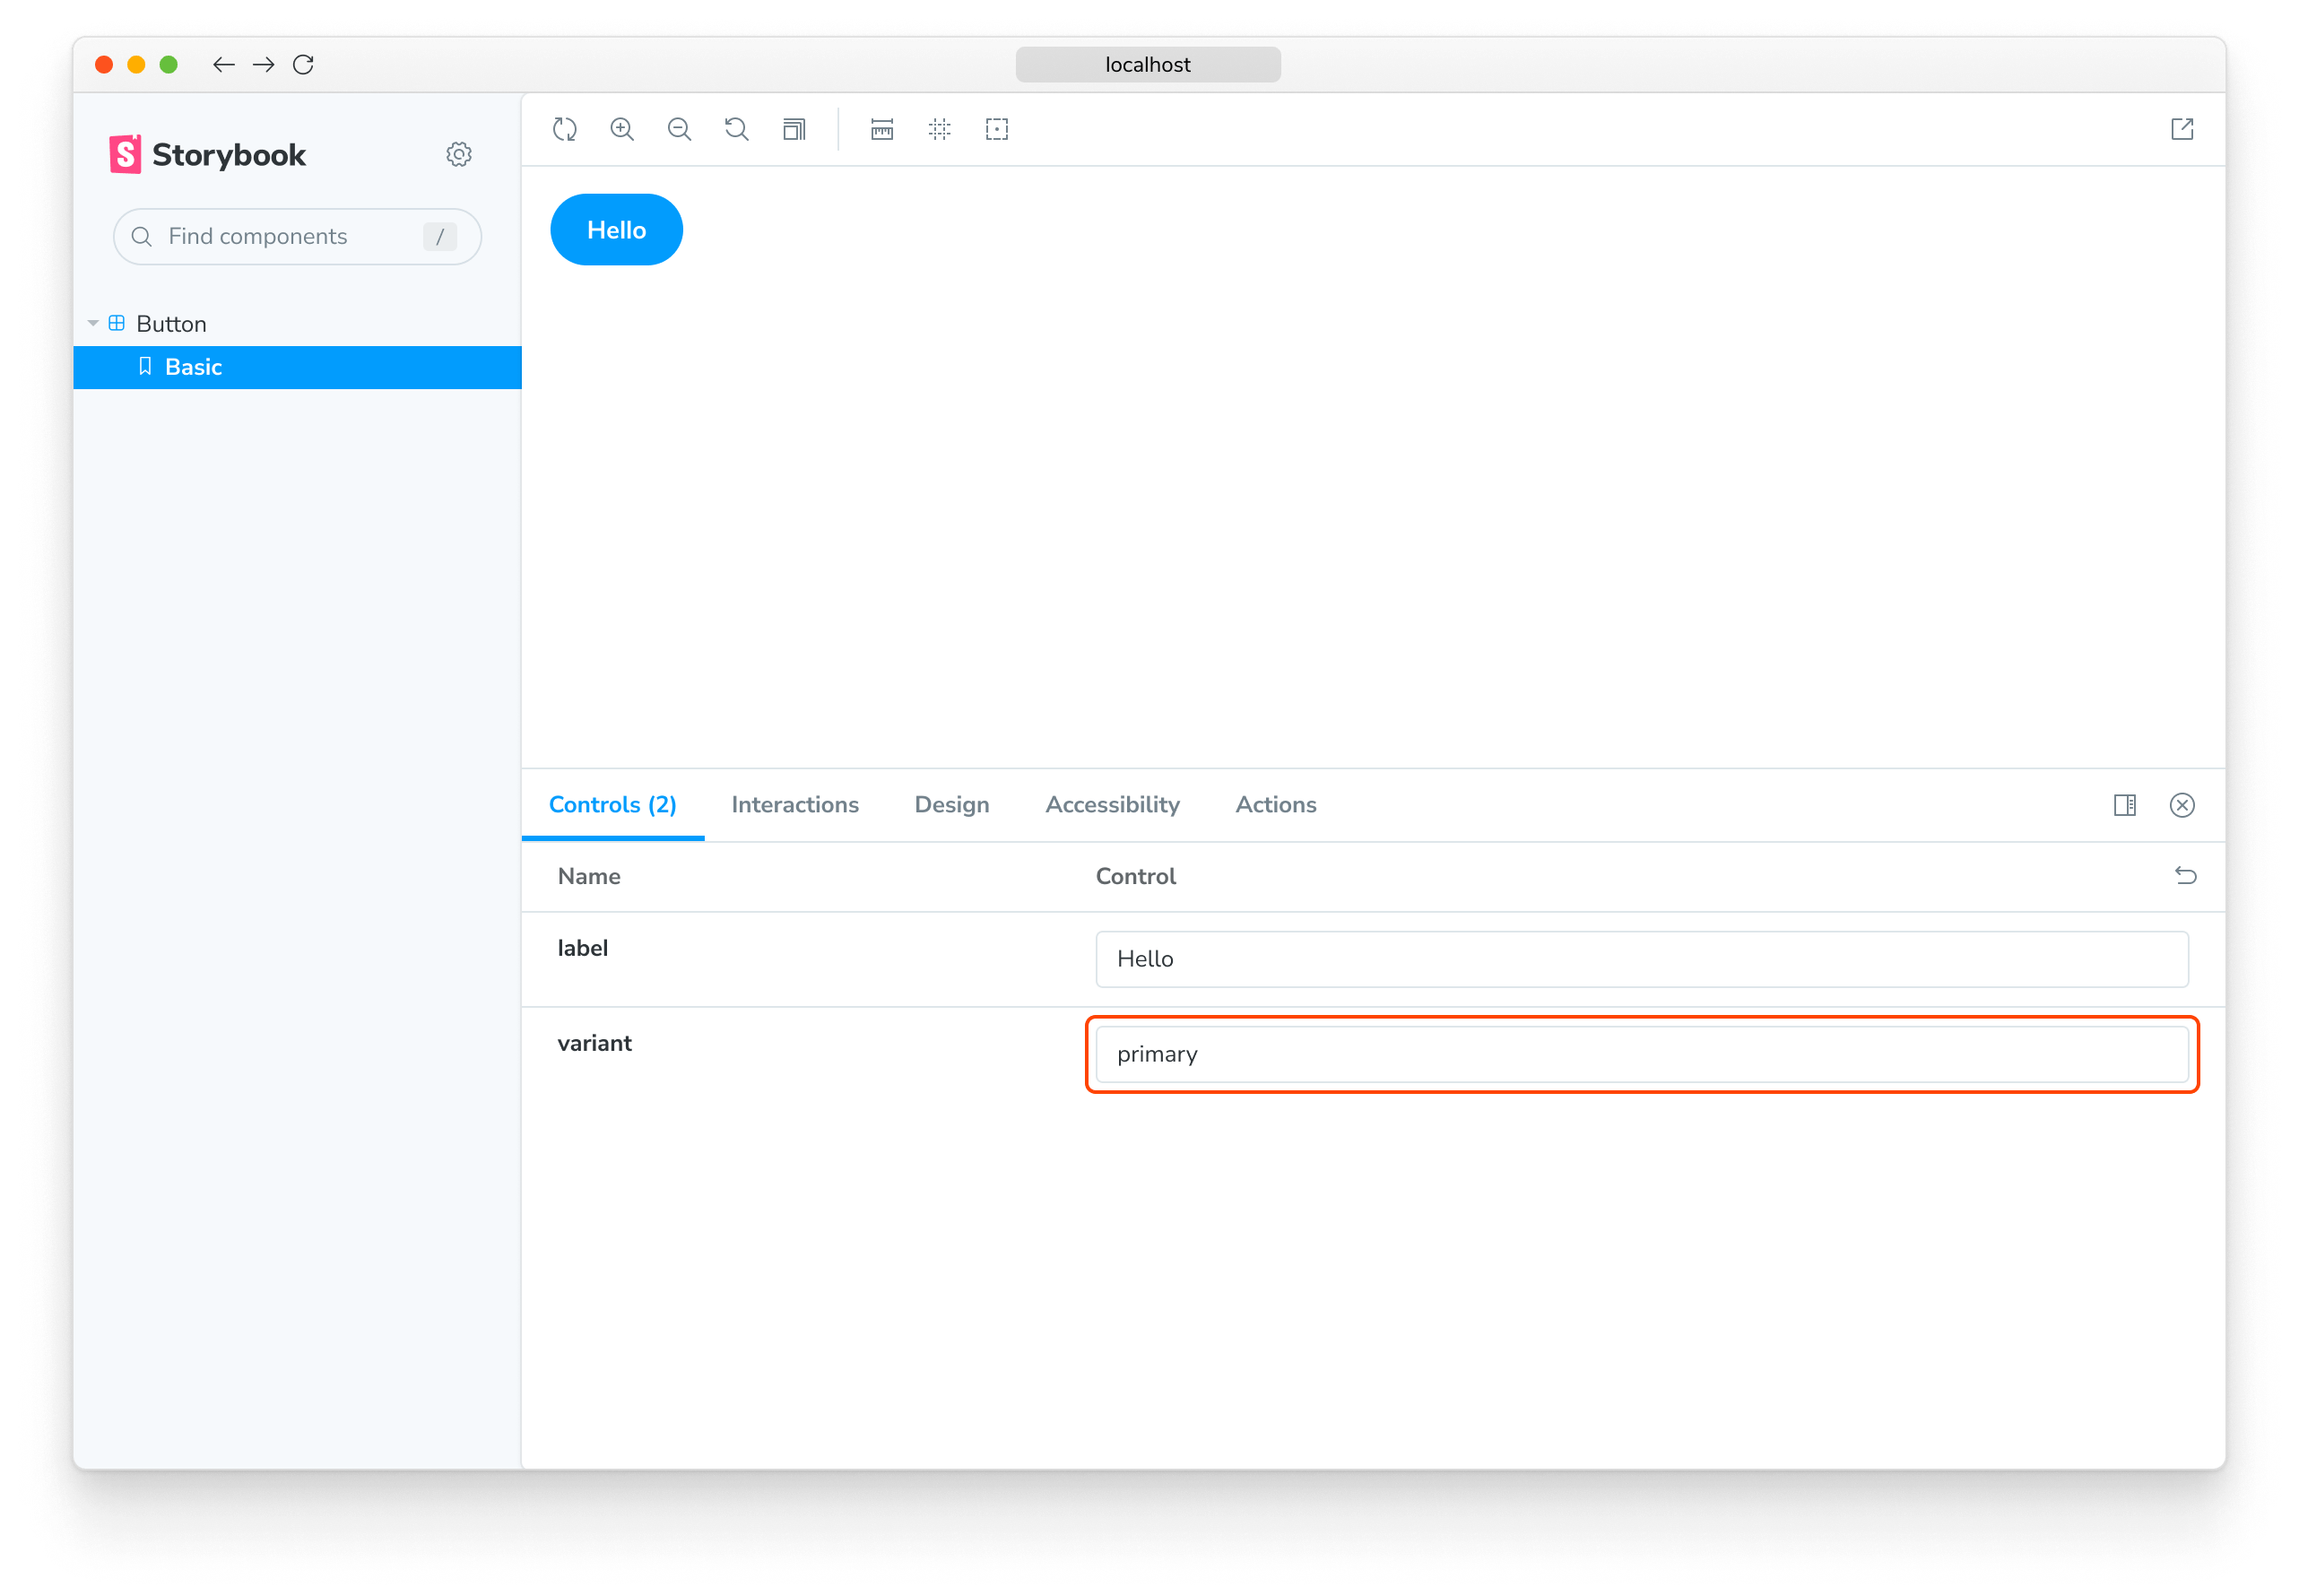Click the Storybook settings gear icon
This screenshot has width=2299, height=1596.
click(459, 153)
